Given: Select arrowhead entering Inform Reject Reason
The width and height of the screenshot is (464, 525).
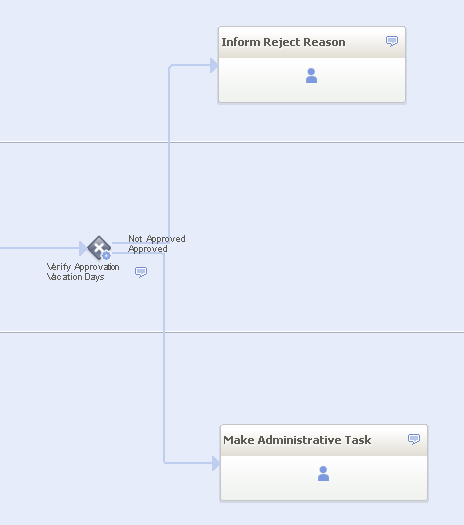Looking at the screenshot, I should (x=214, y=65).
